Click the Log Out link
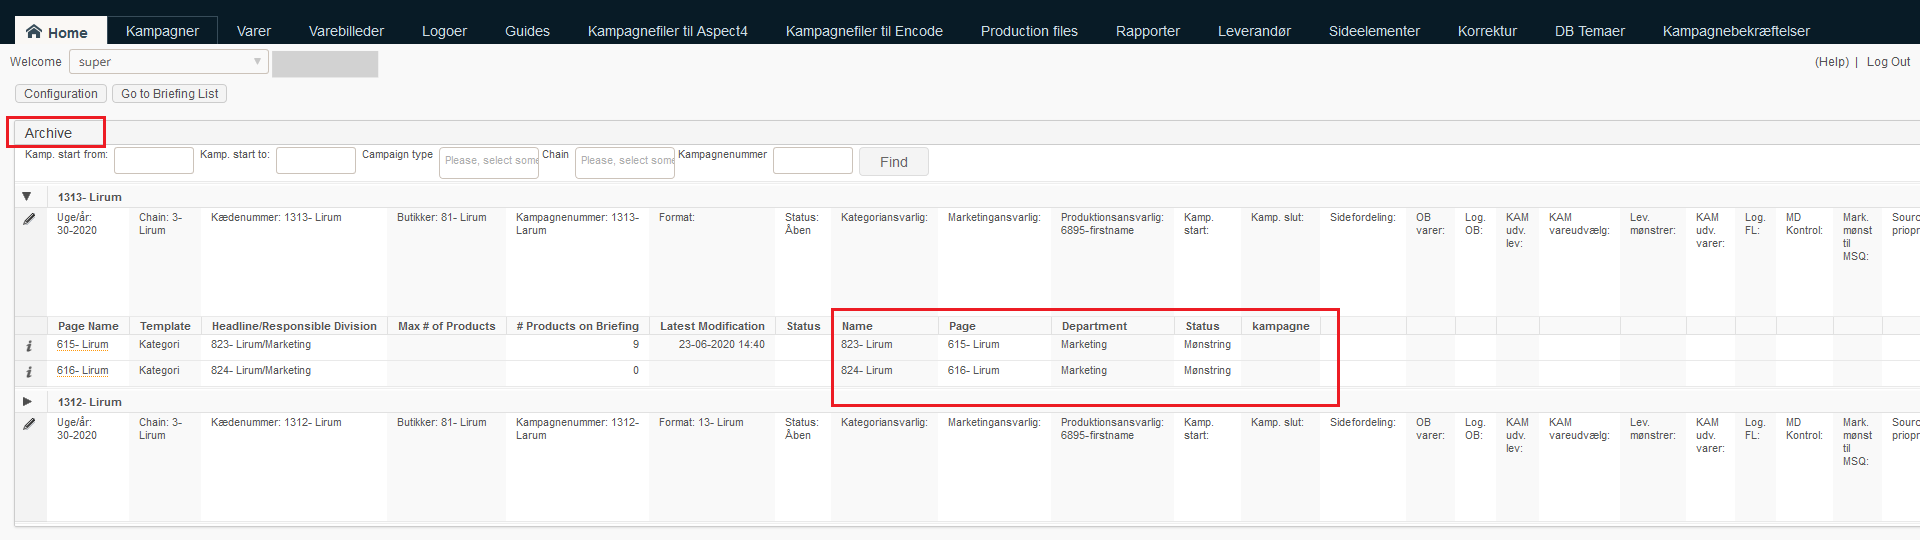1920x540 pixels. tap(1888, 62)
